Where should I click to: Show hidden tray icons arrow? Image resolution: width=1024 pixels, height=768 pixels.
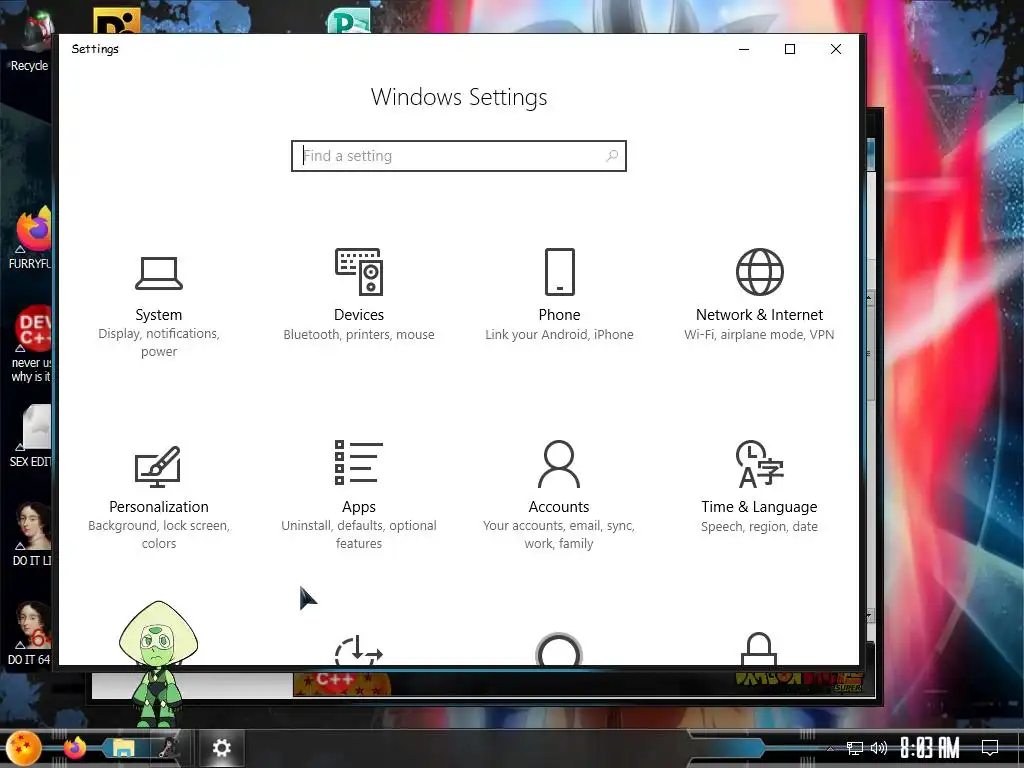pyautogui.click(x=831, y=748)
